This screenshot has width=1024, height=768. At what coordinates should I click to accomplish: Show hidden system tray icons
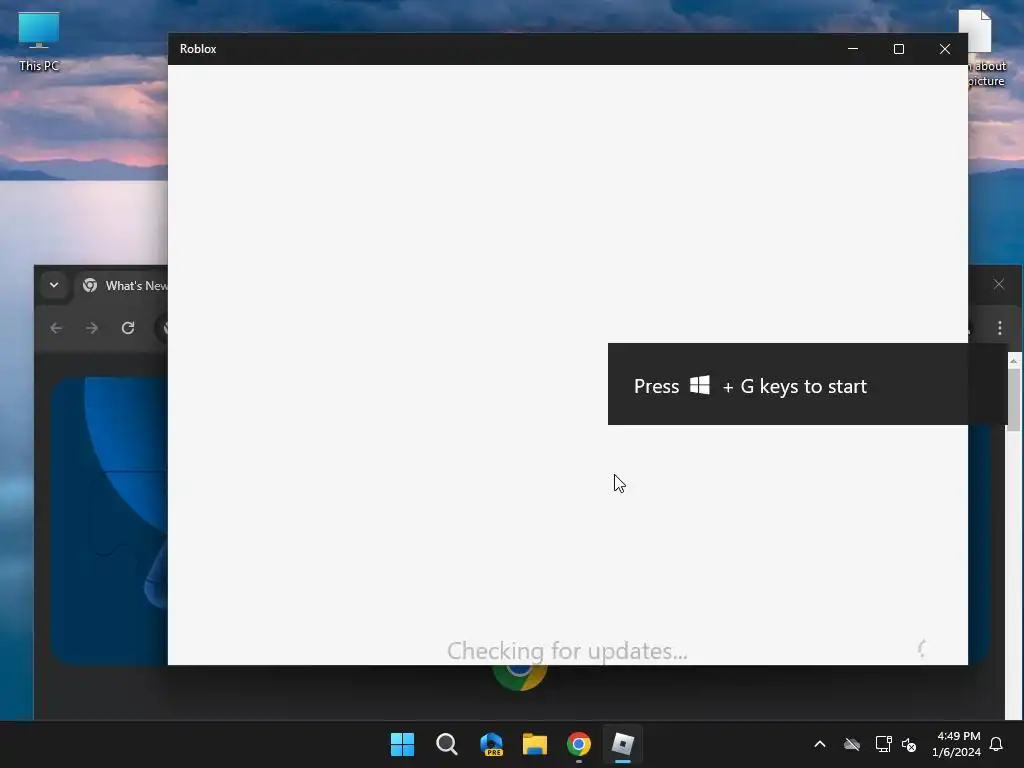coord(820,744)
